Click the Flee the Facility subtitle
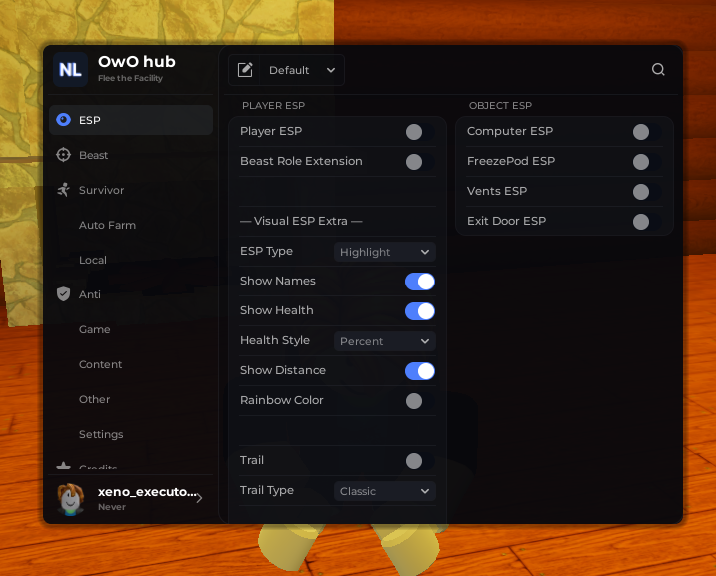 [130, 78]
